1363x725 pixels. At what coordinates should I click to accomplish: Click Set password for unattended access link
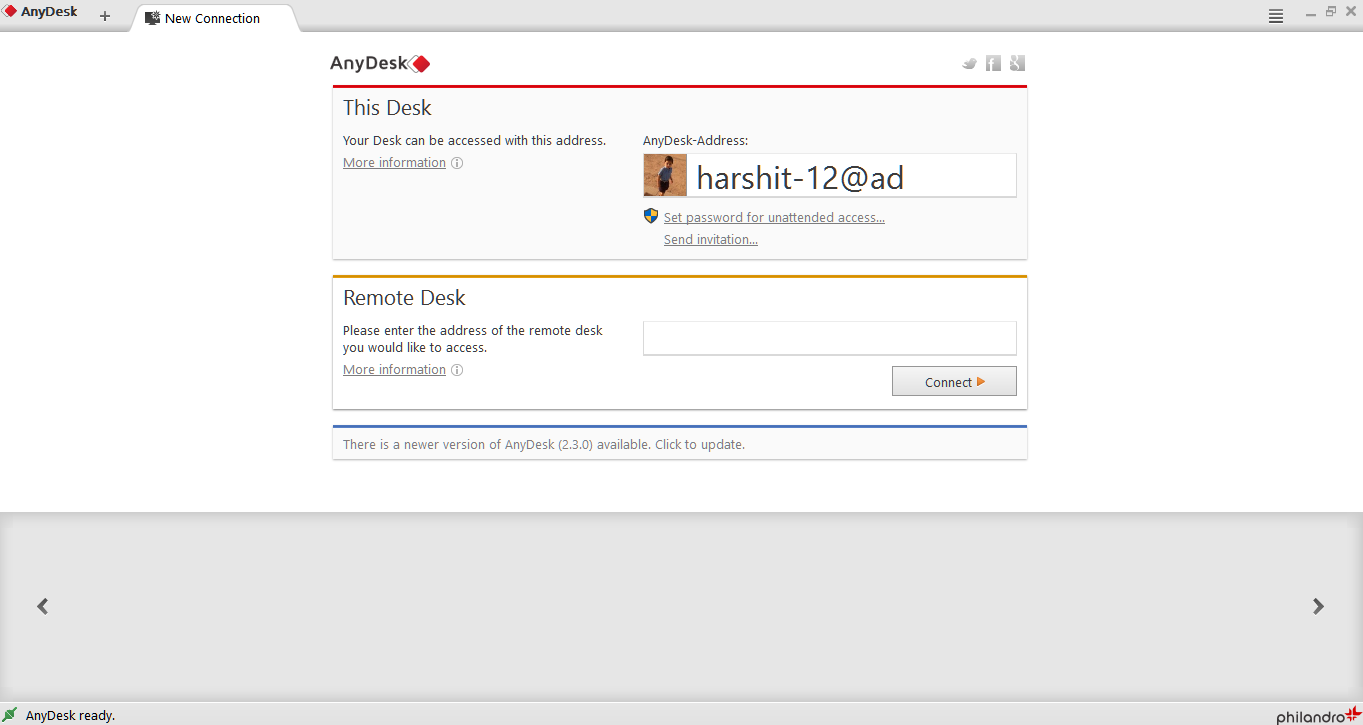tap(774, 217)
